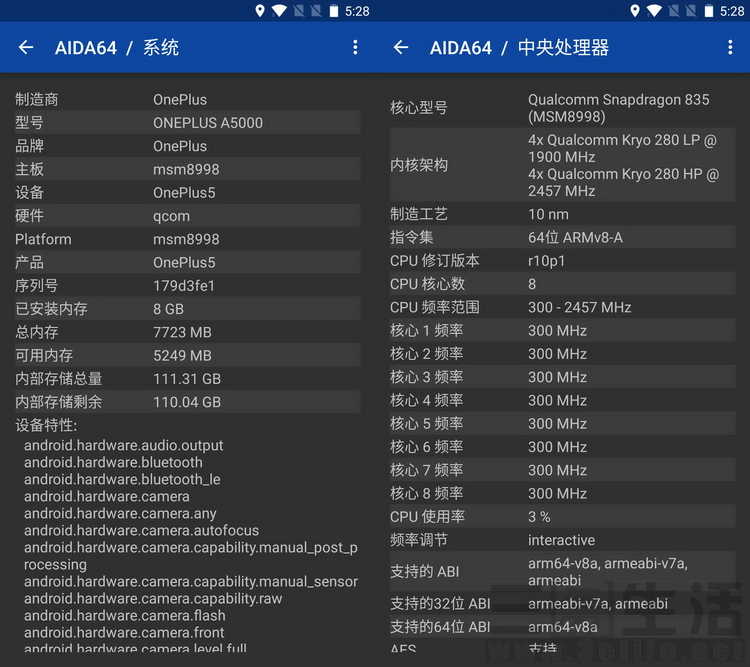Open overflow menu on the CPU screen
The image size is (750, 667).
[730, 47]
